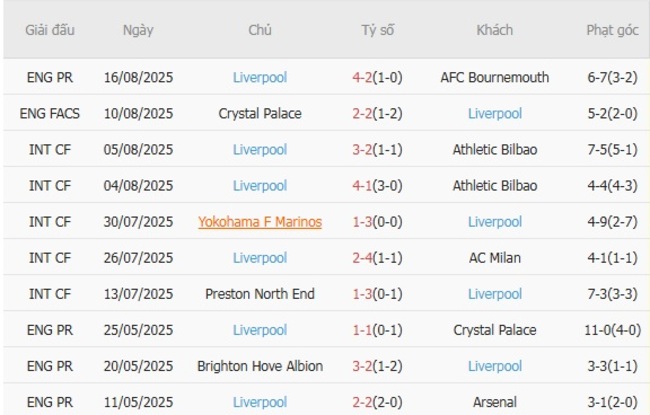Click the "Ngày" column header
This screenshot has height=415, width=650.
138,30
